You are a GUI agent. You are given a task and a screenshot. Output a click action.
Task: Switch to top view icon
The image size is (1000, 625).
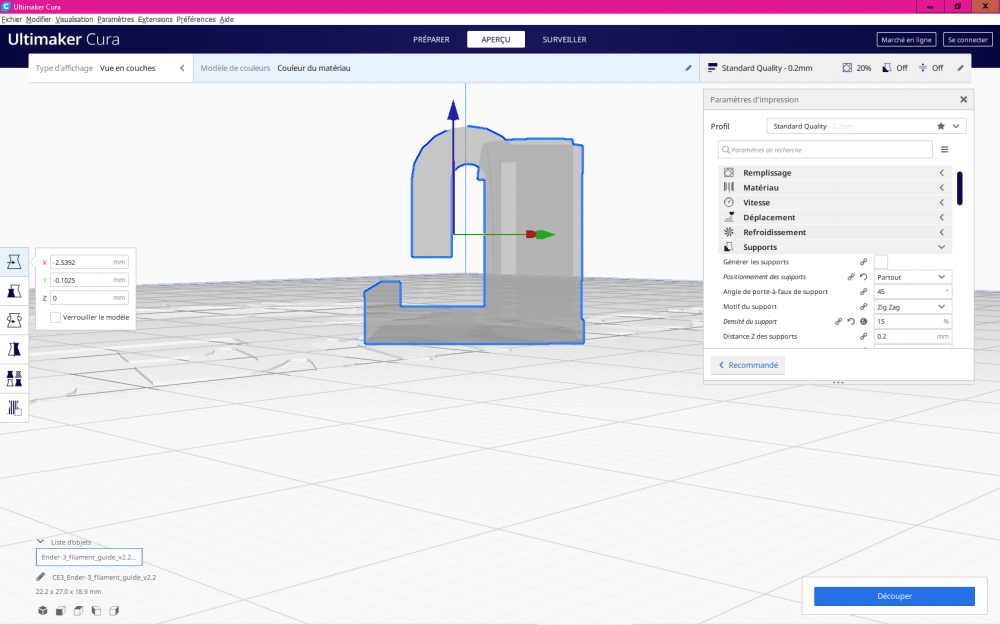coord(78,611)
